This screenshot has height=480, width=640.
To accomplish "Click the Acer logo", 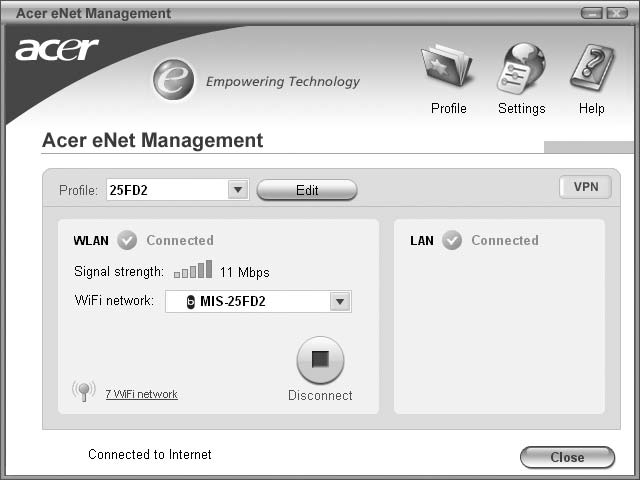I will [x=57, y=49].
